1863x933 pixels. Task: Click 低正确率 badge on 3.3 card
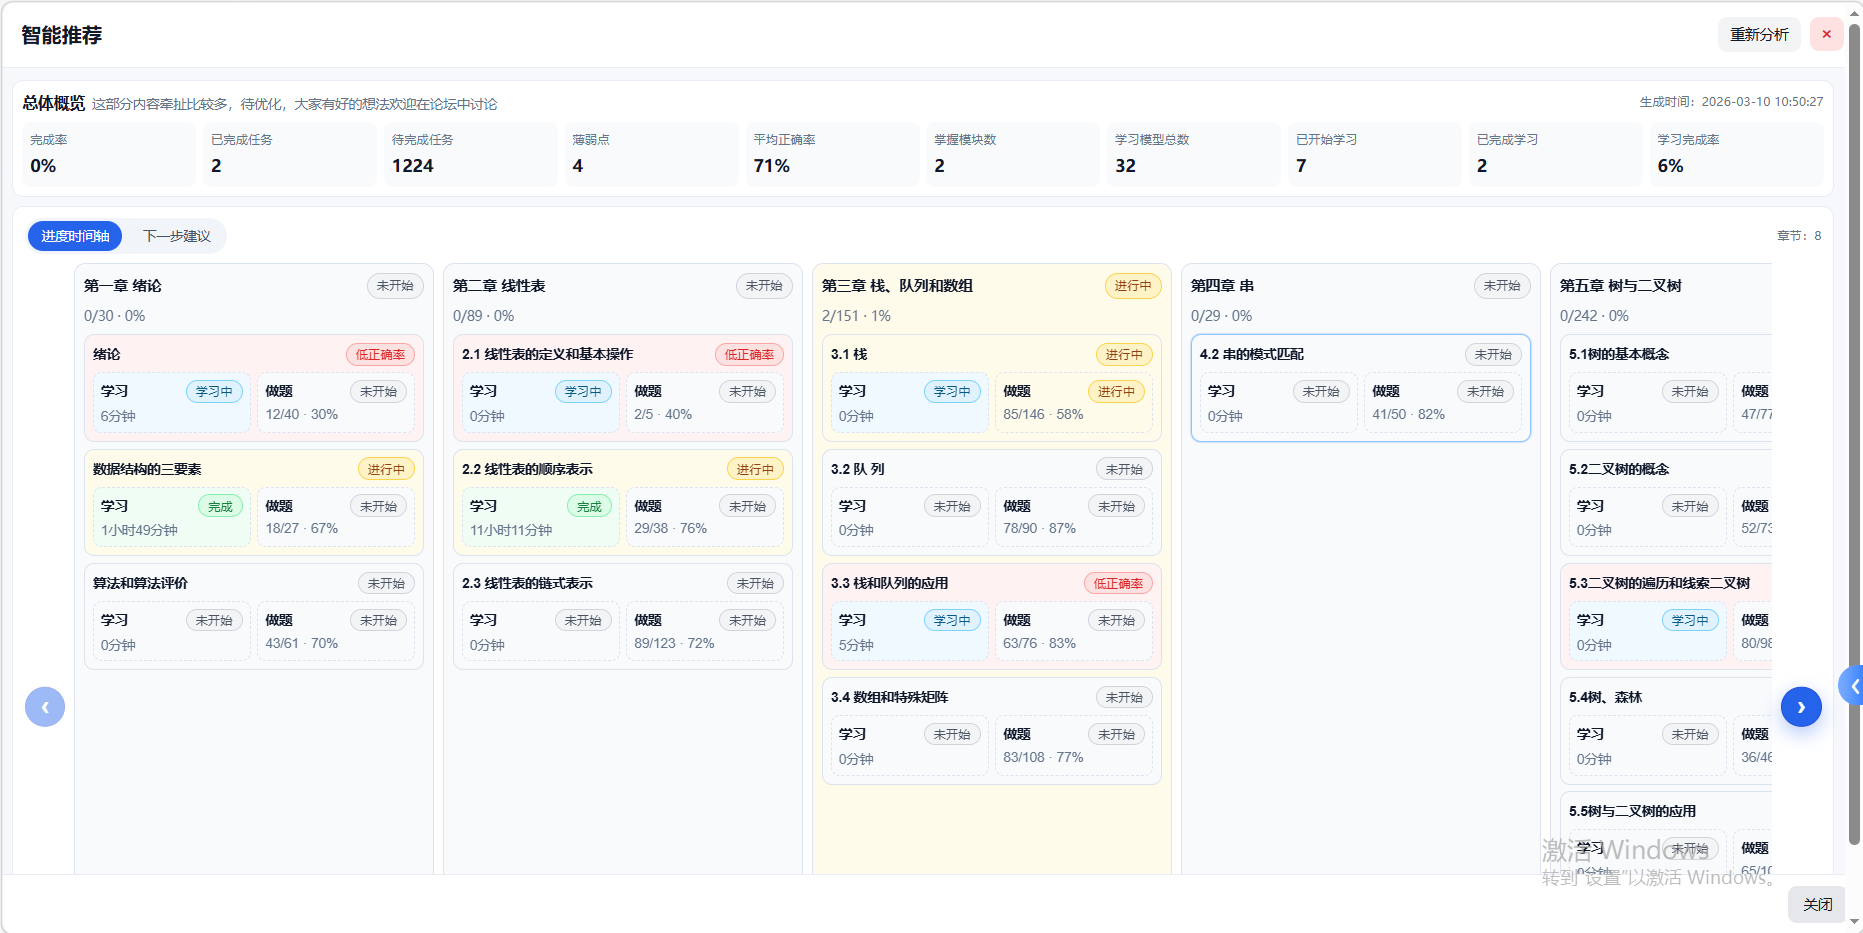[1118, 583]
